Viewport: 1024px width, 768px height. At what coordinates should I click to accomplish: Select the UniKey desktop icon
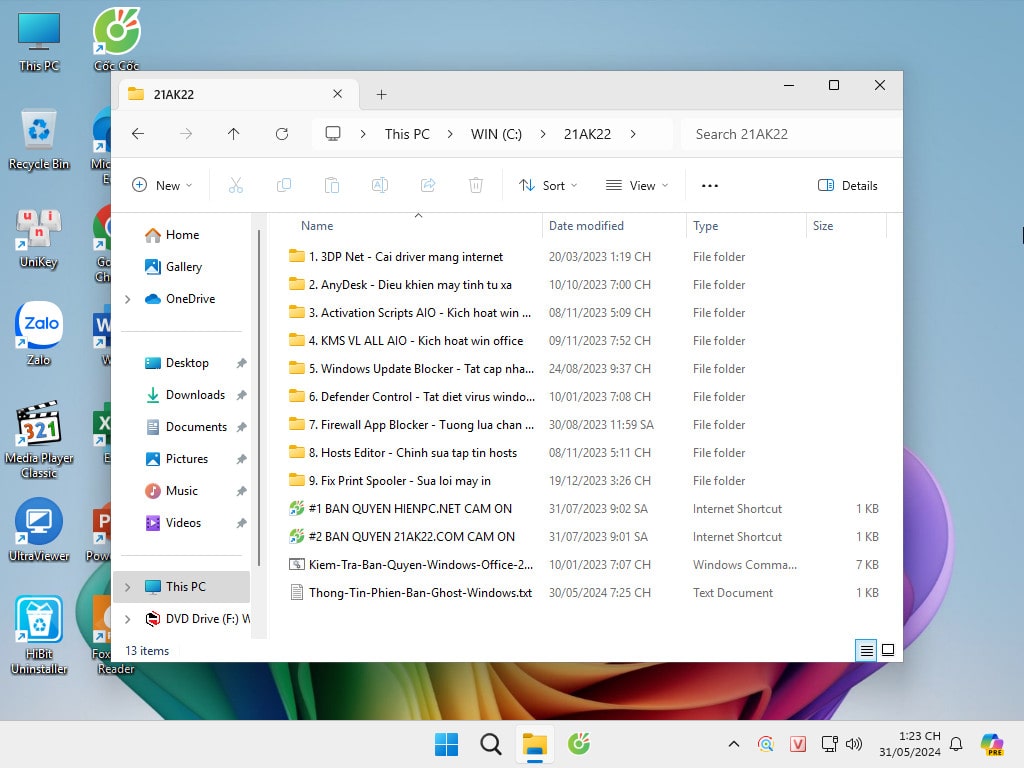(39, 238)
